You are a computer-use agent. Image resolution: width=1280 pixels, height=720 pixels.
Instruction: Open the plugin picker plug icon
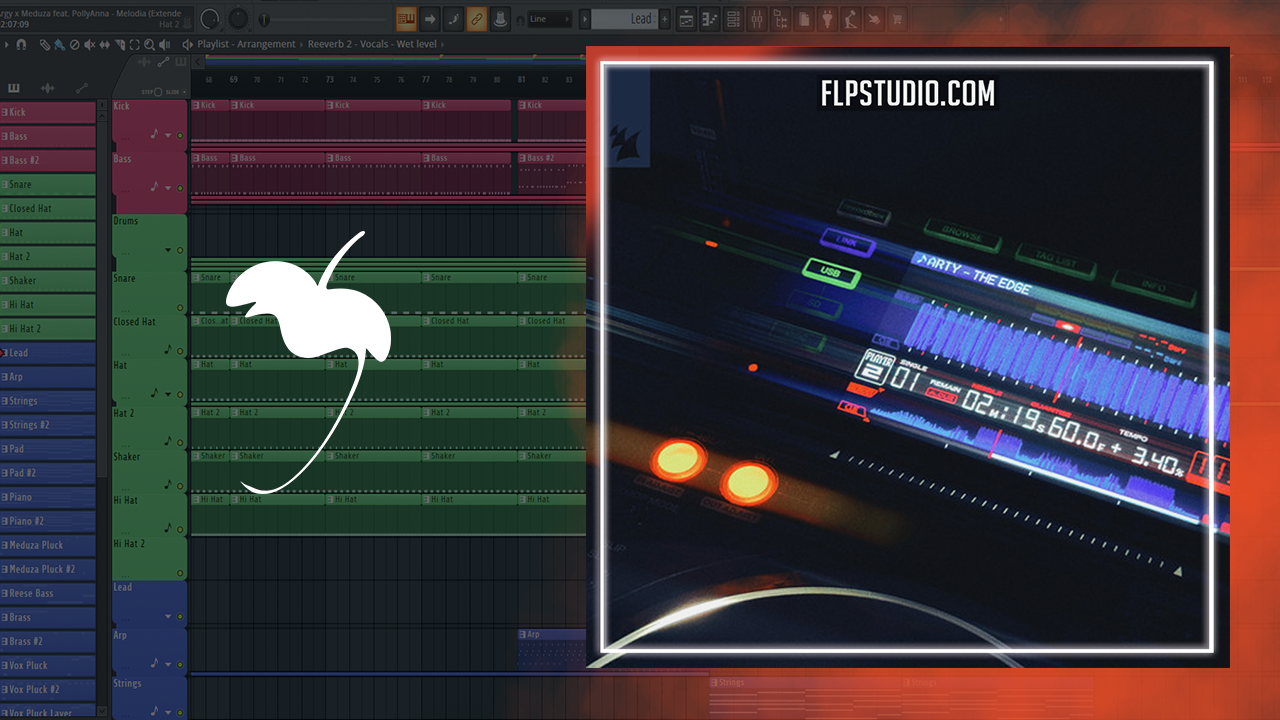coord(828,19)
